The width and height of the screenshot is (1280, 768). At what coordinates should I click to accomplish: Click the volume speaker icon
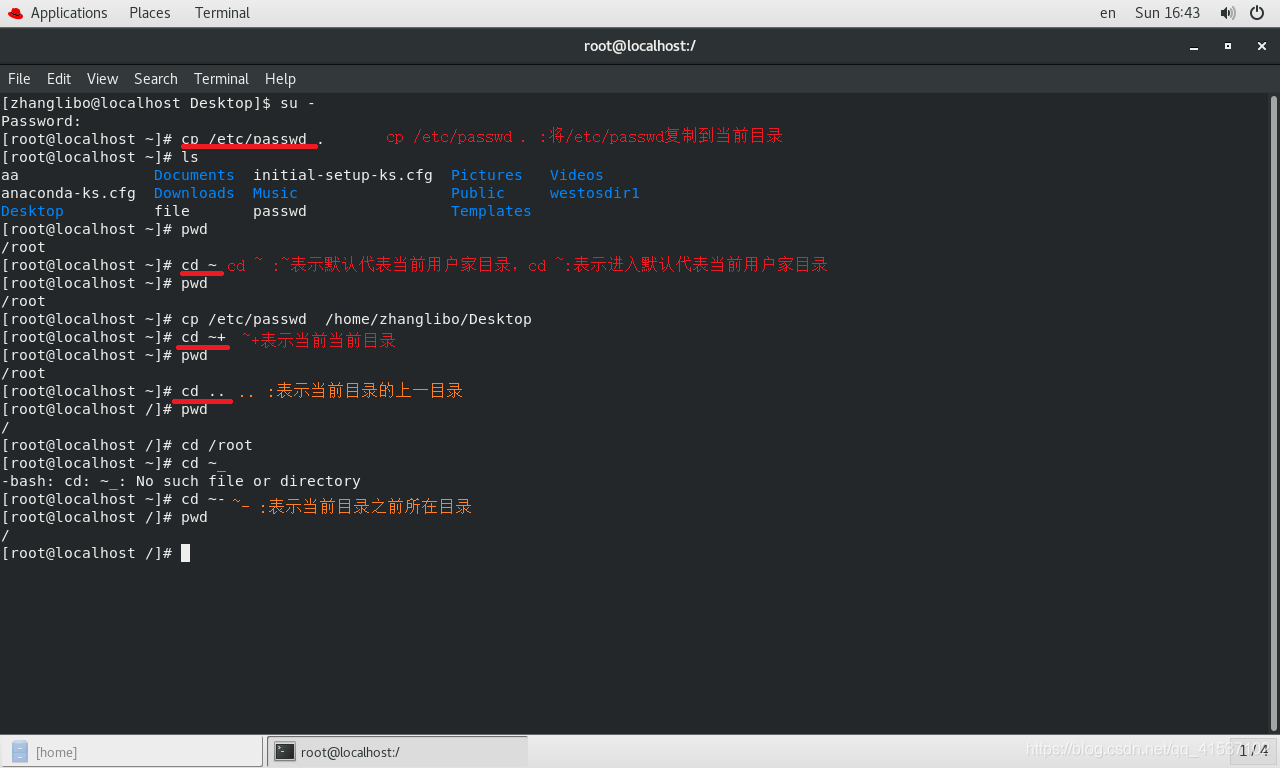(x=1227, y=13)
